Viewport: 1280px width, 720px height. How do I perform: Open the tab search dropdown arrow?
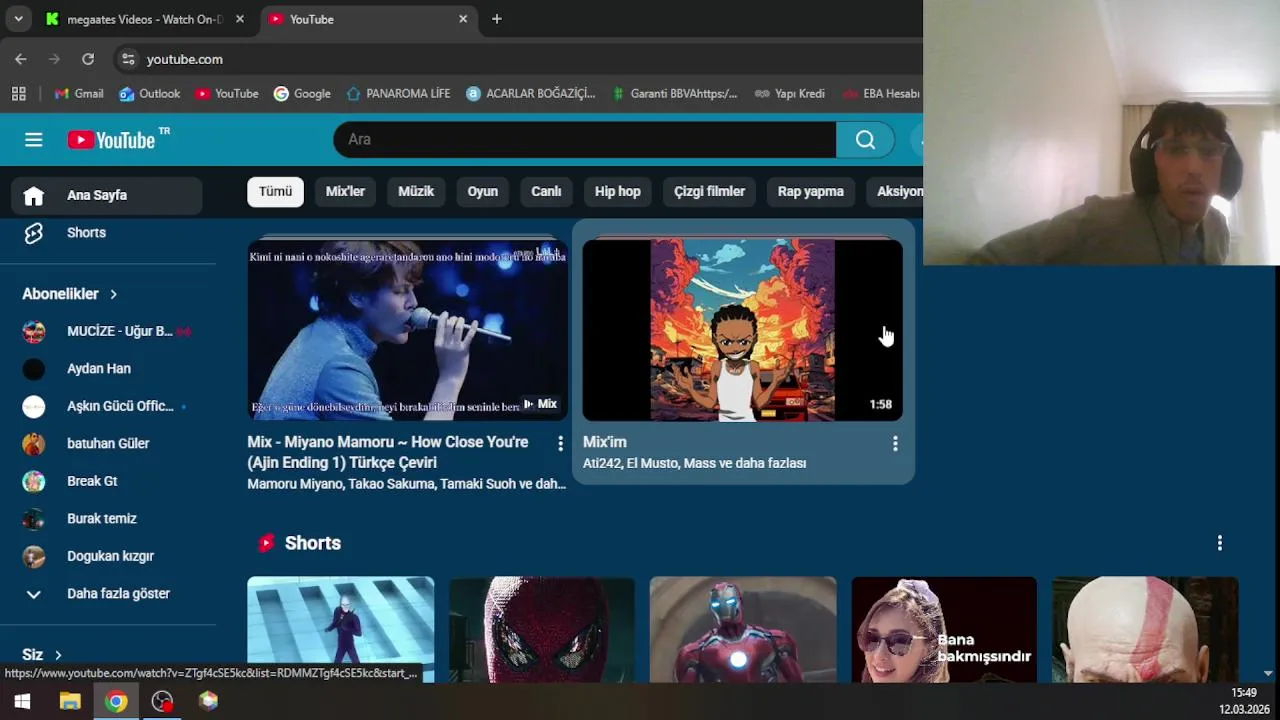(18, 19)
